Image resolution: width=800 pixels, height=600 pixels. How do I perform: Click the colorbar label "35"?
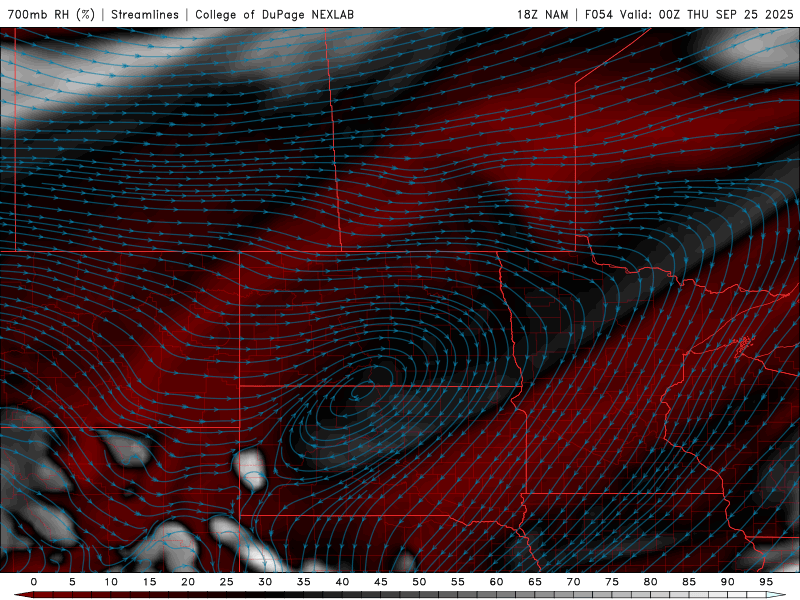(304, 582)
